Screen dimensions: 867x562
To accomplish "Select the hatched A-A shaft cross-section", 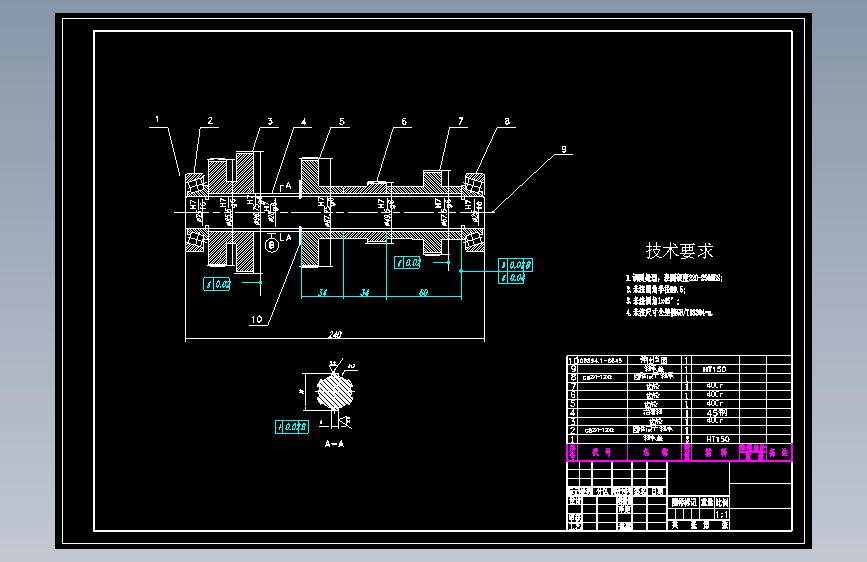I will 335,391.
